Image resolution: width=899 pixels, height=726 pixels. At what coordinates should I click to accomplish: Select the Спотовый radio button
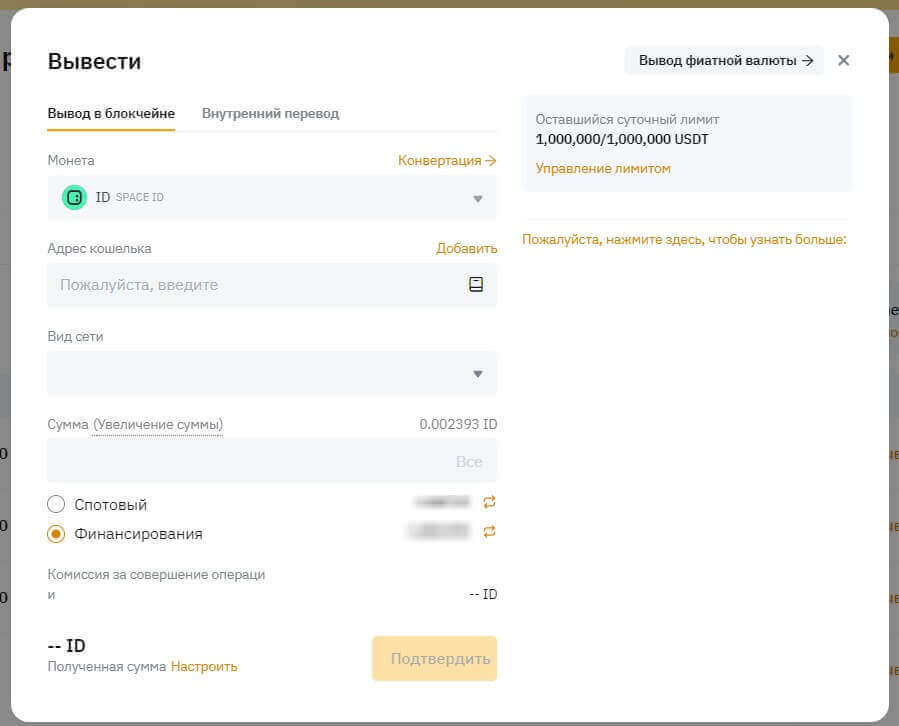[57, 504]
